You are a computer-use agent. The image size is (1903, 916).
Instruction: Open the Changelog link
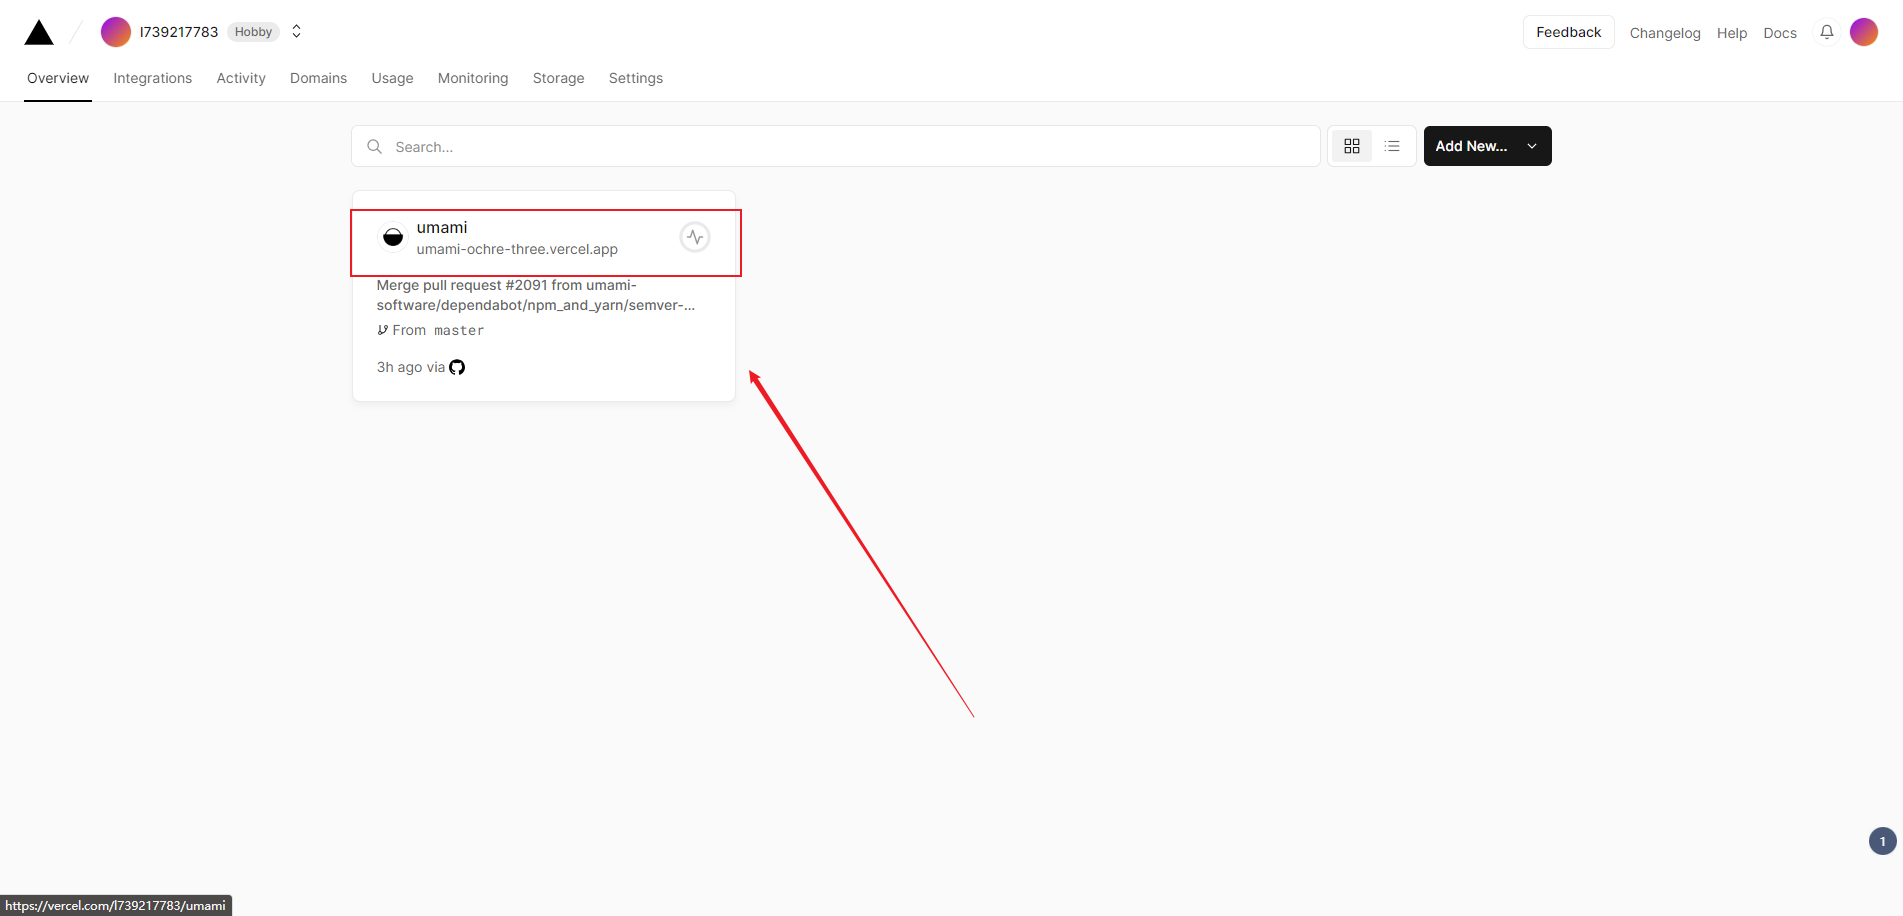click(x=1665, y=33)
